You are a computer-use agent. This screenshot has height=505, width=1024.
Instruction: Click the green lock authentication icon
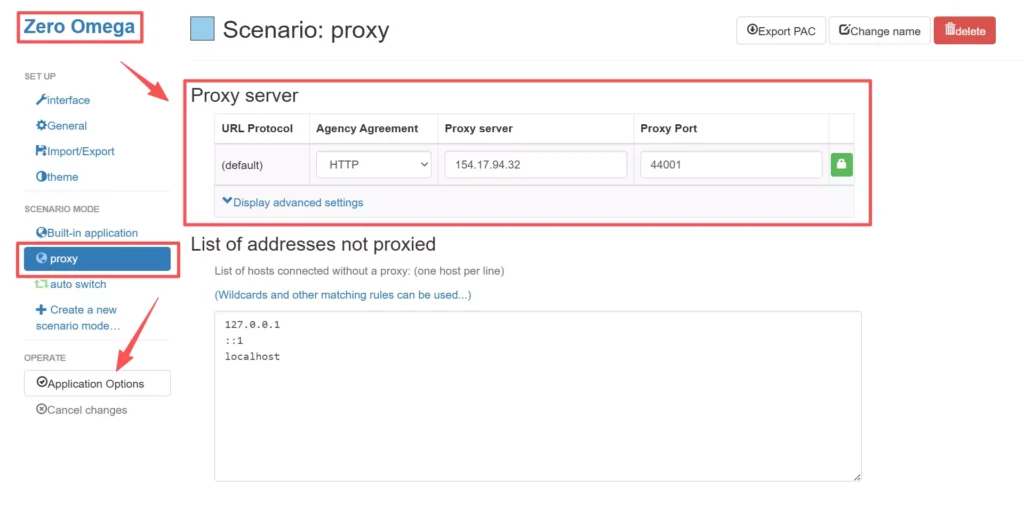841,165
